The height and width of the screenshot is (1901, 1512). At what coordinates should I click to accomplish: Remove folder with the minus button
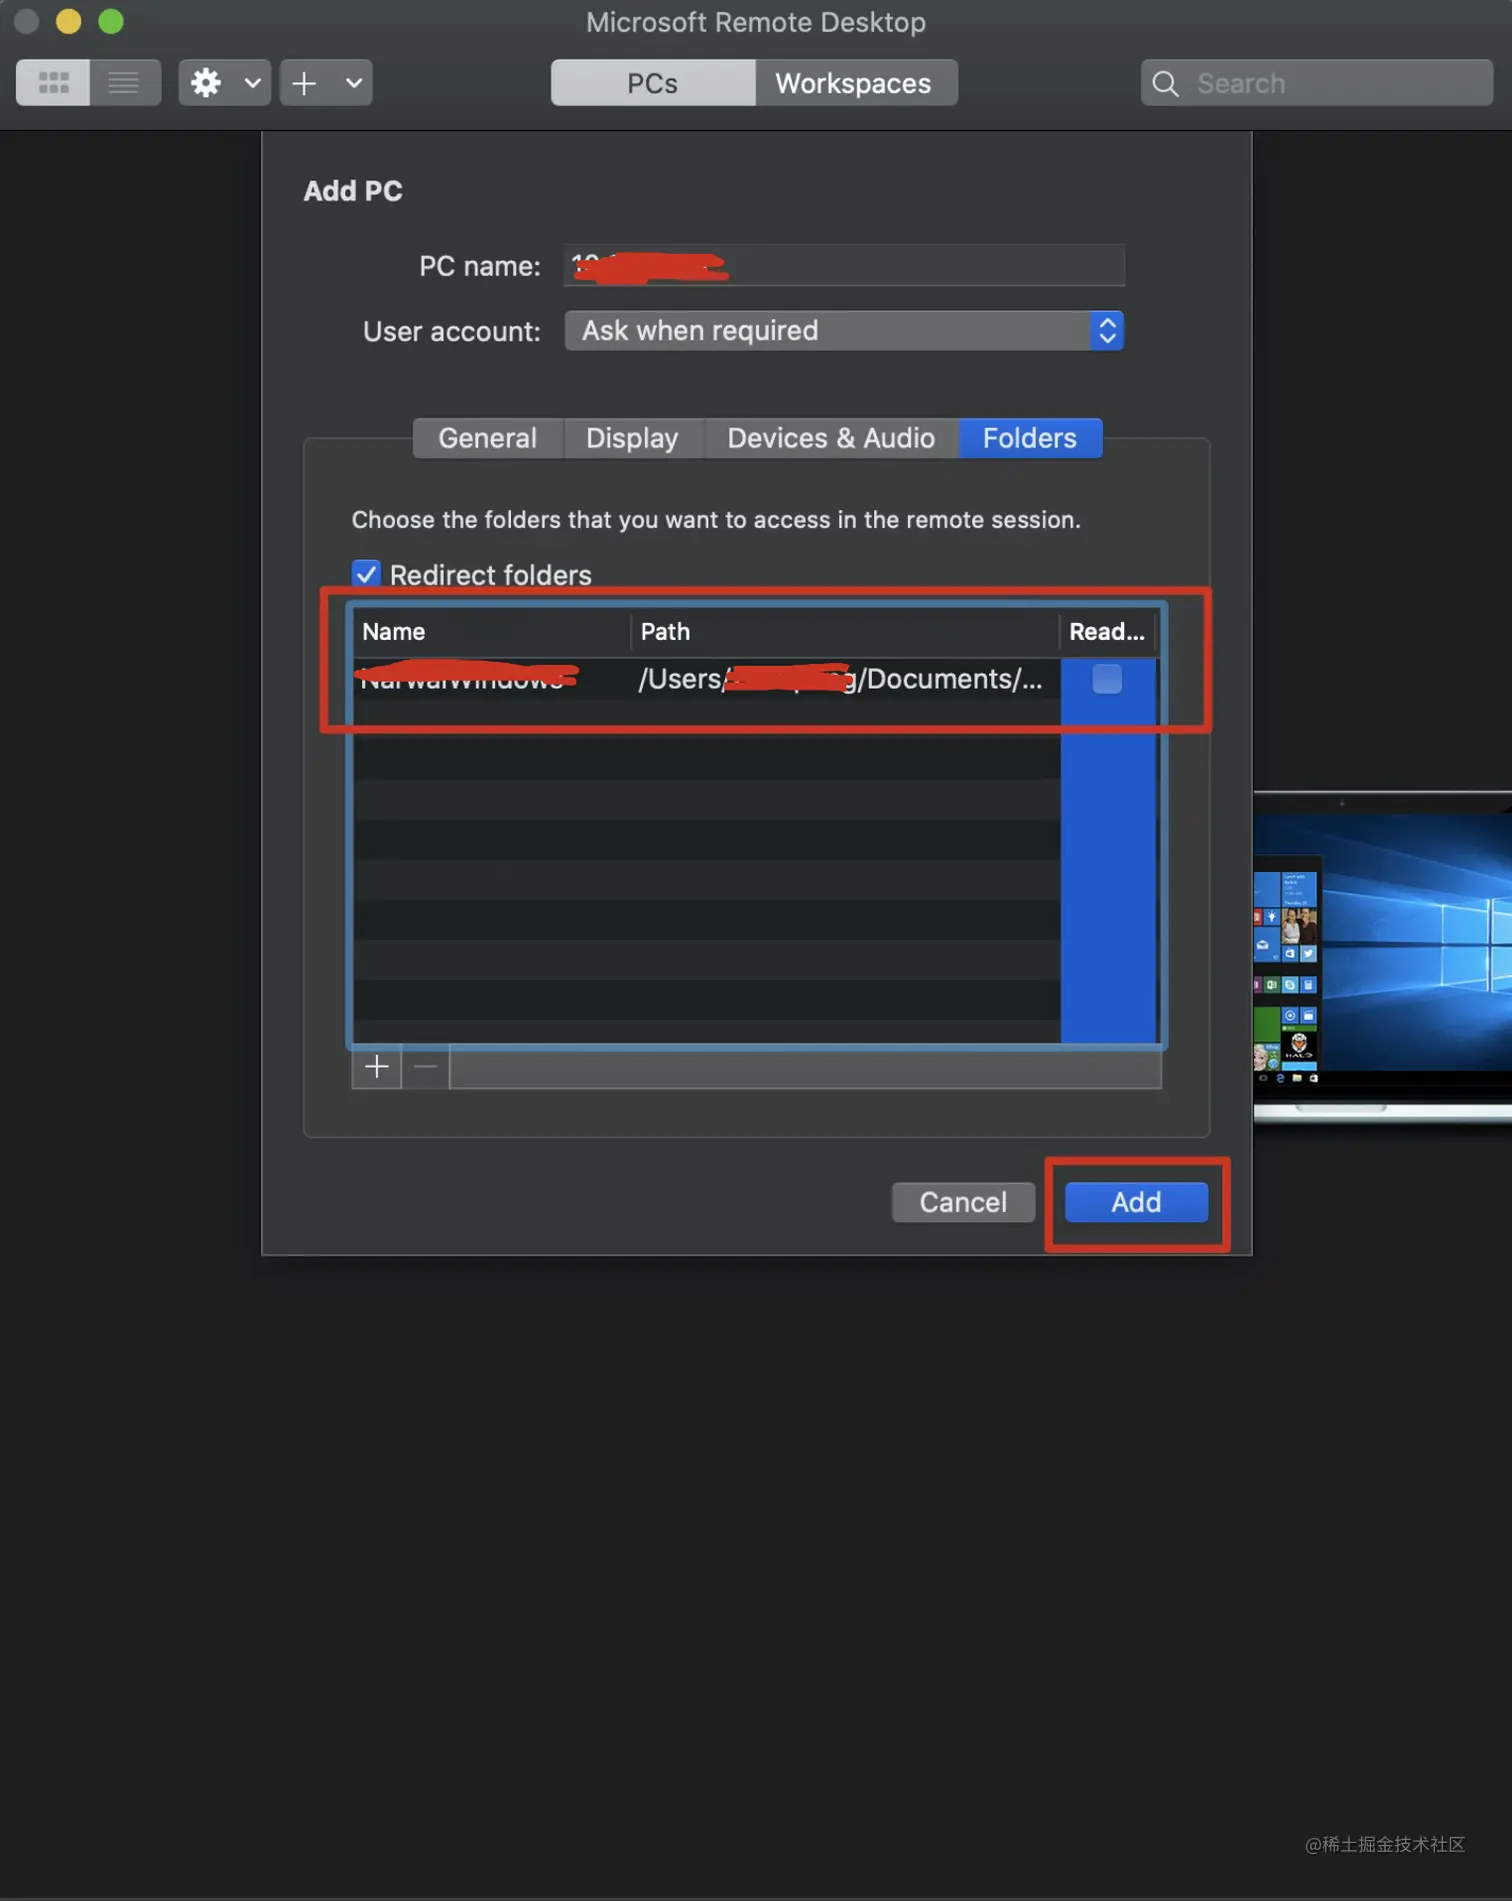[x=426, y=1067]
